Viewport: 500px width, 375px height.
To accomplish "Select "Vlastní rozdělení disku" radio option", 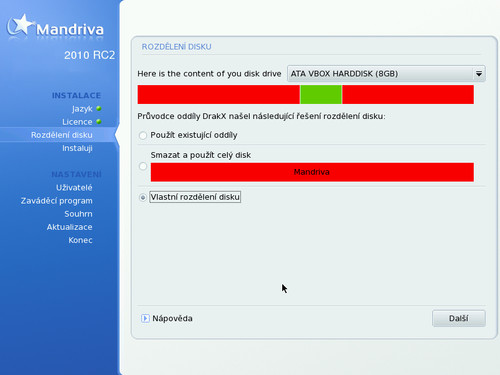I will click(x=143, y=197).
